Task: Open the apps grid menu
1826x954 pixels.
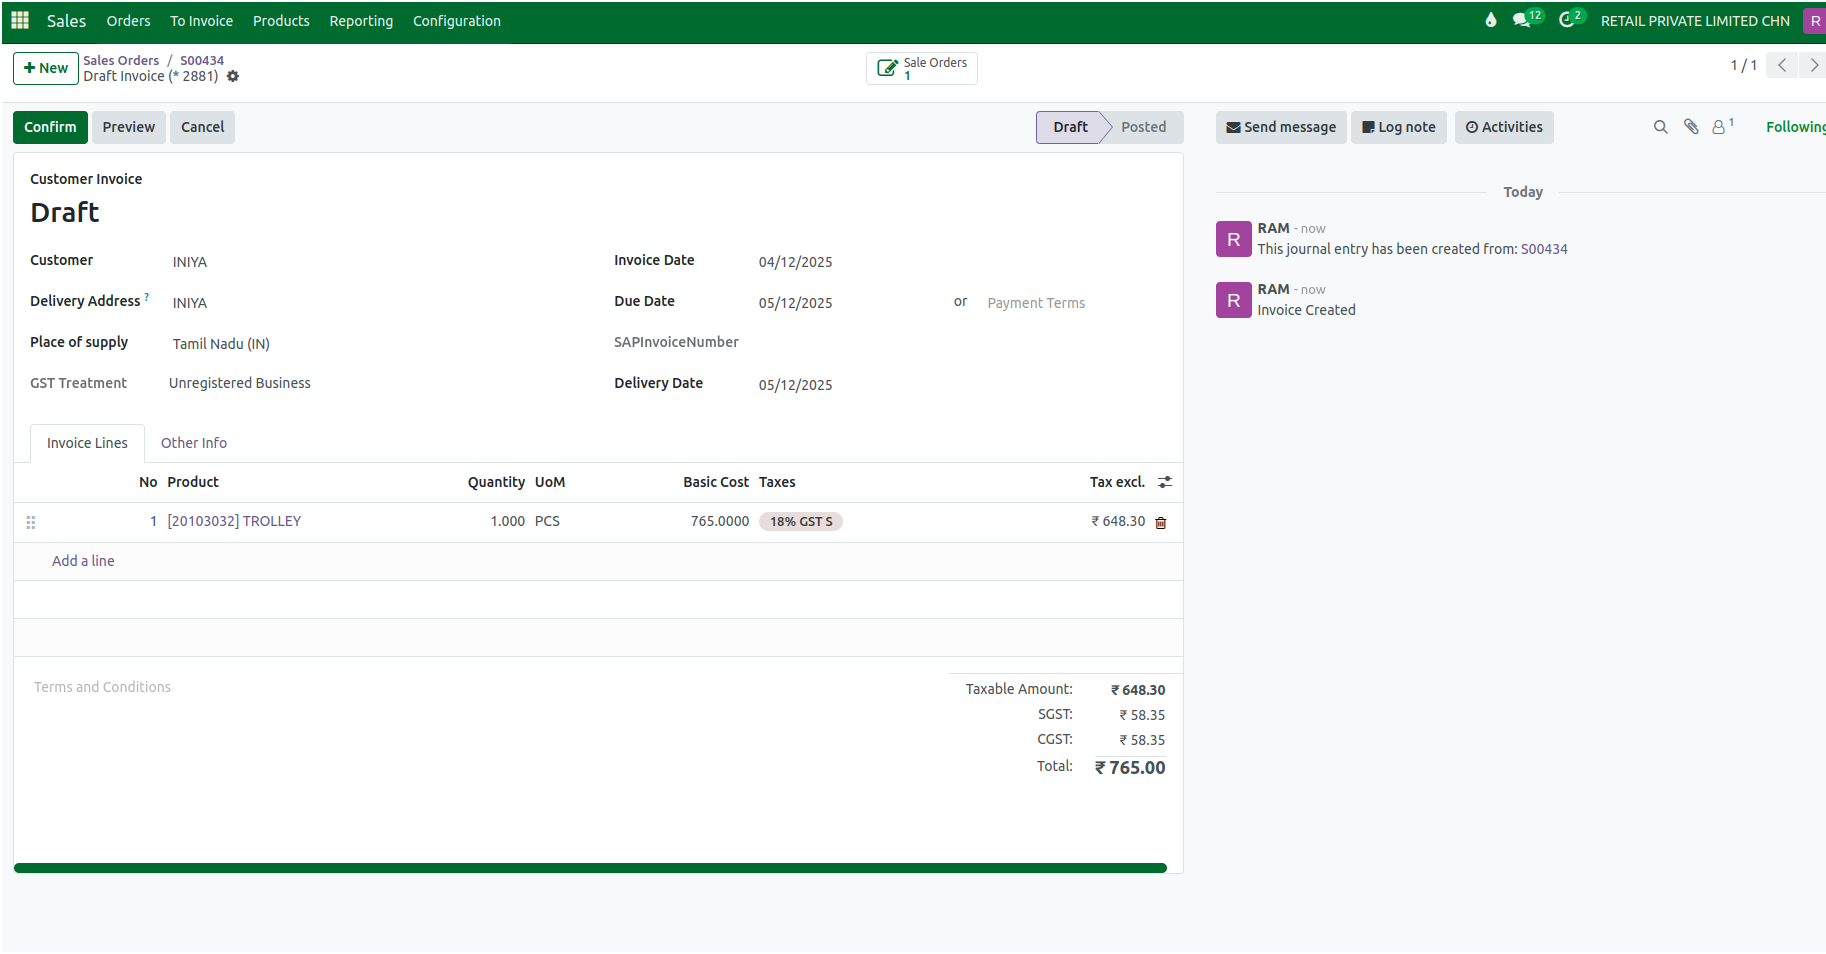Action: pyautogui.click(x=19, y=20)
